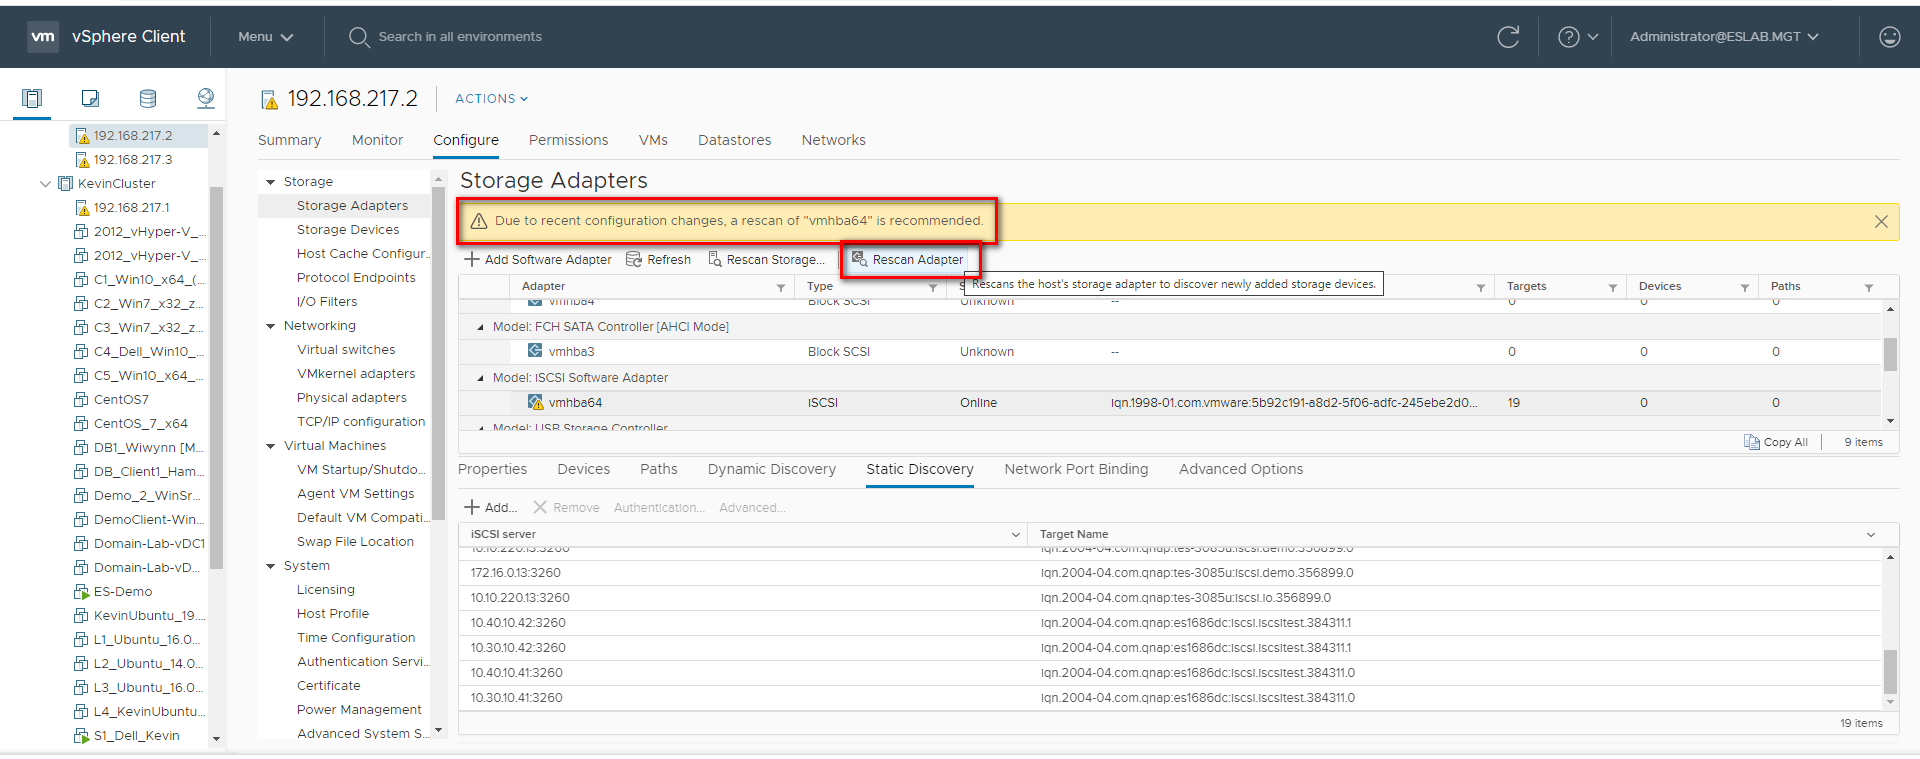Click the global refresh icon in header
The width and height of the screenshot is (1920, 759).
(x=1508, y=37)
